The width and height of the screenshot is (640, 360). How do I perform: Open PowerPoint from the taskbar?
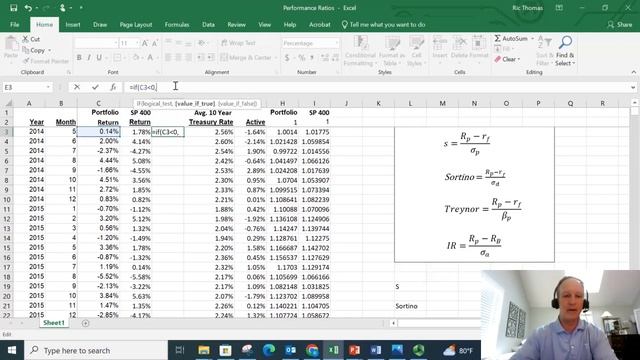coord(355,350)
